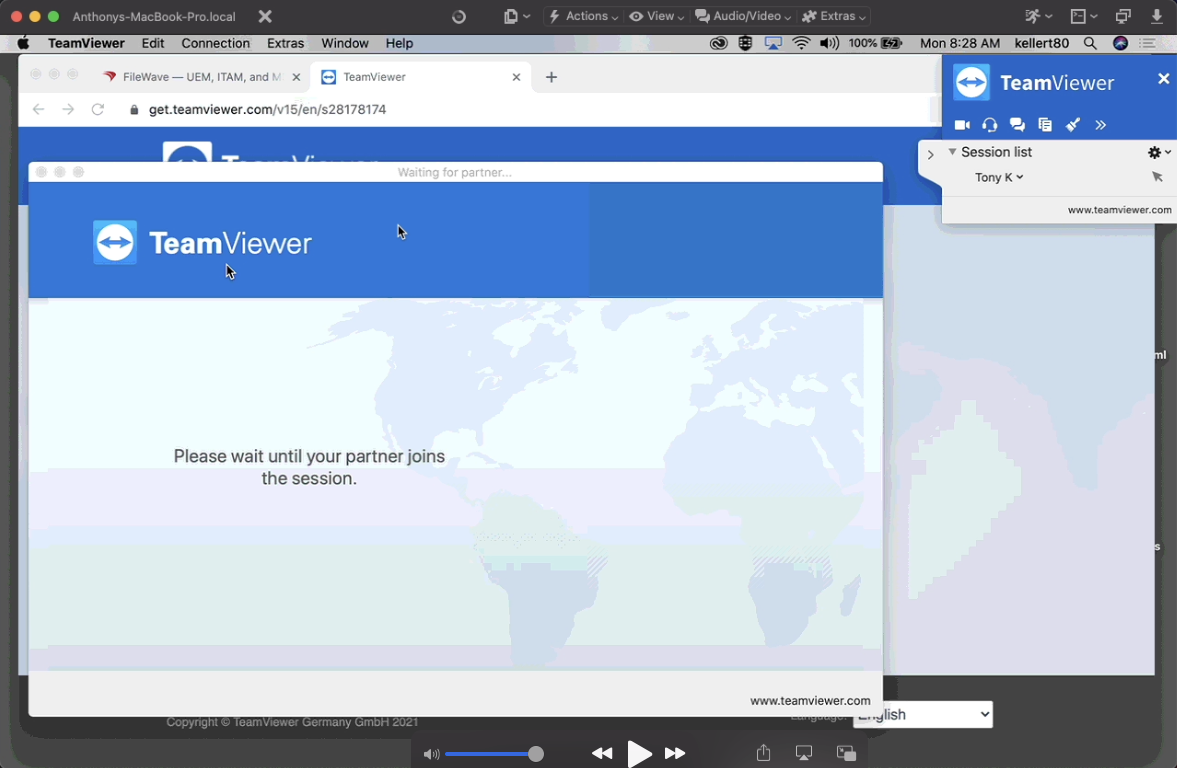Click www.teamviewer.com in Waiting for partner window
This screenshot has width=1177, height=768.
[x=810, y=700]
